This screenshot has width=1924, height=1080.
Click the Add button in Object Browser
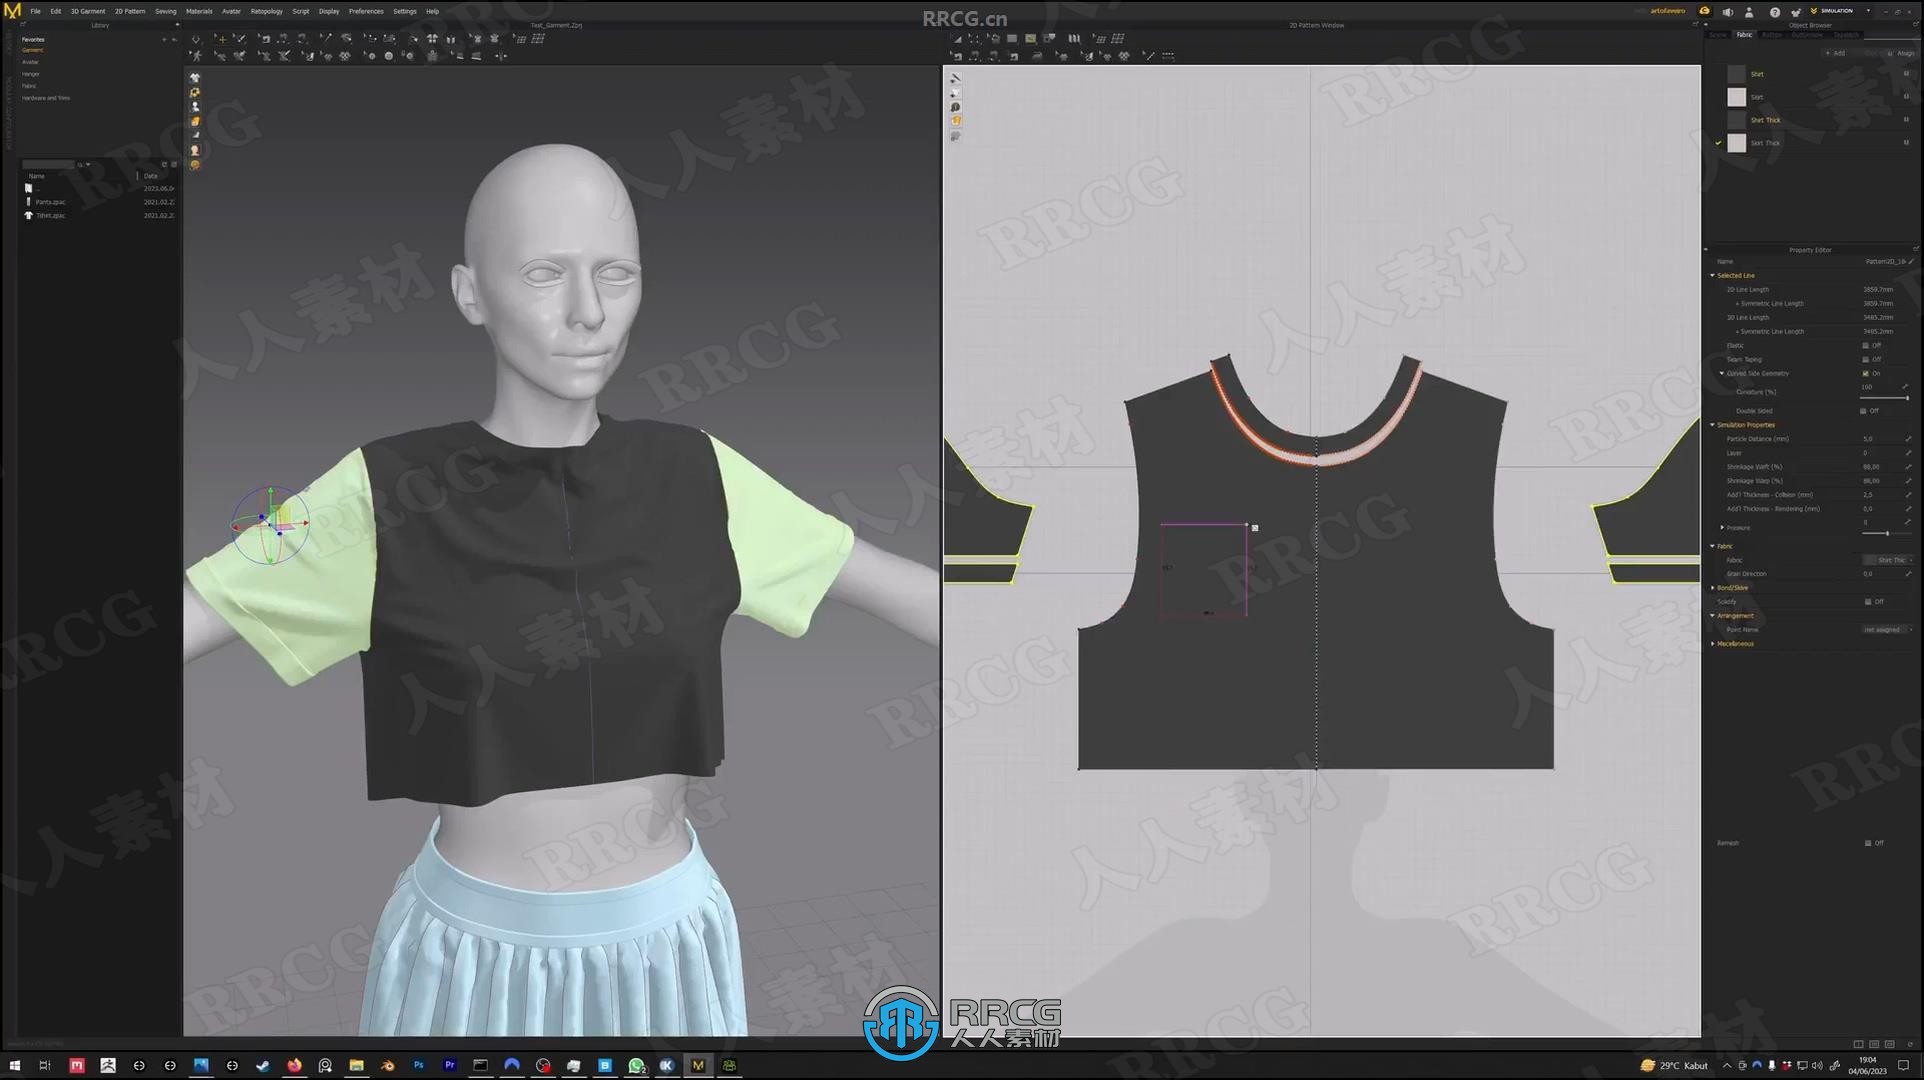(1837, 53)
